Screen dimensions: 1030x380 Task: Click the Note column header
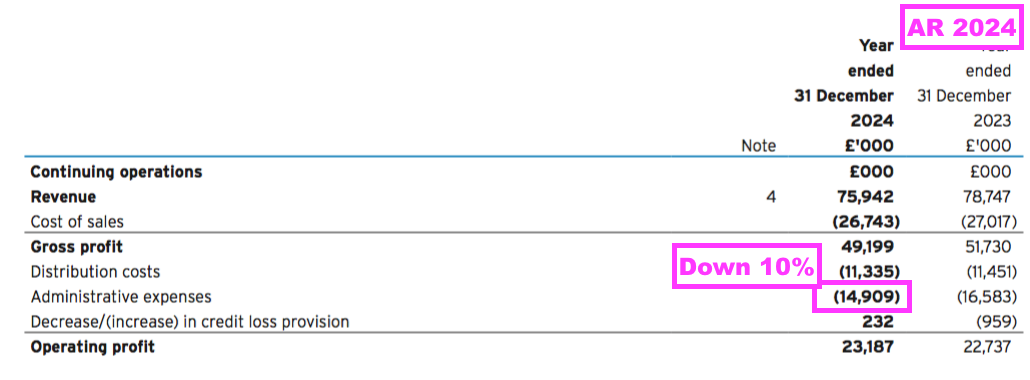click(x=757, y=146)
